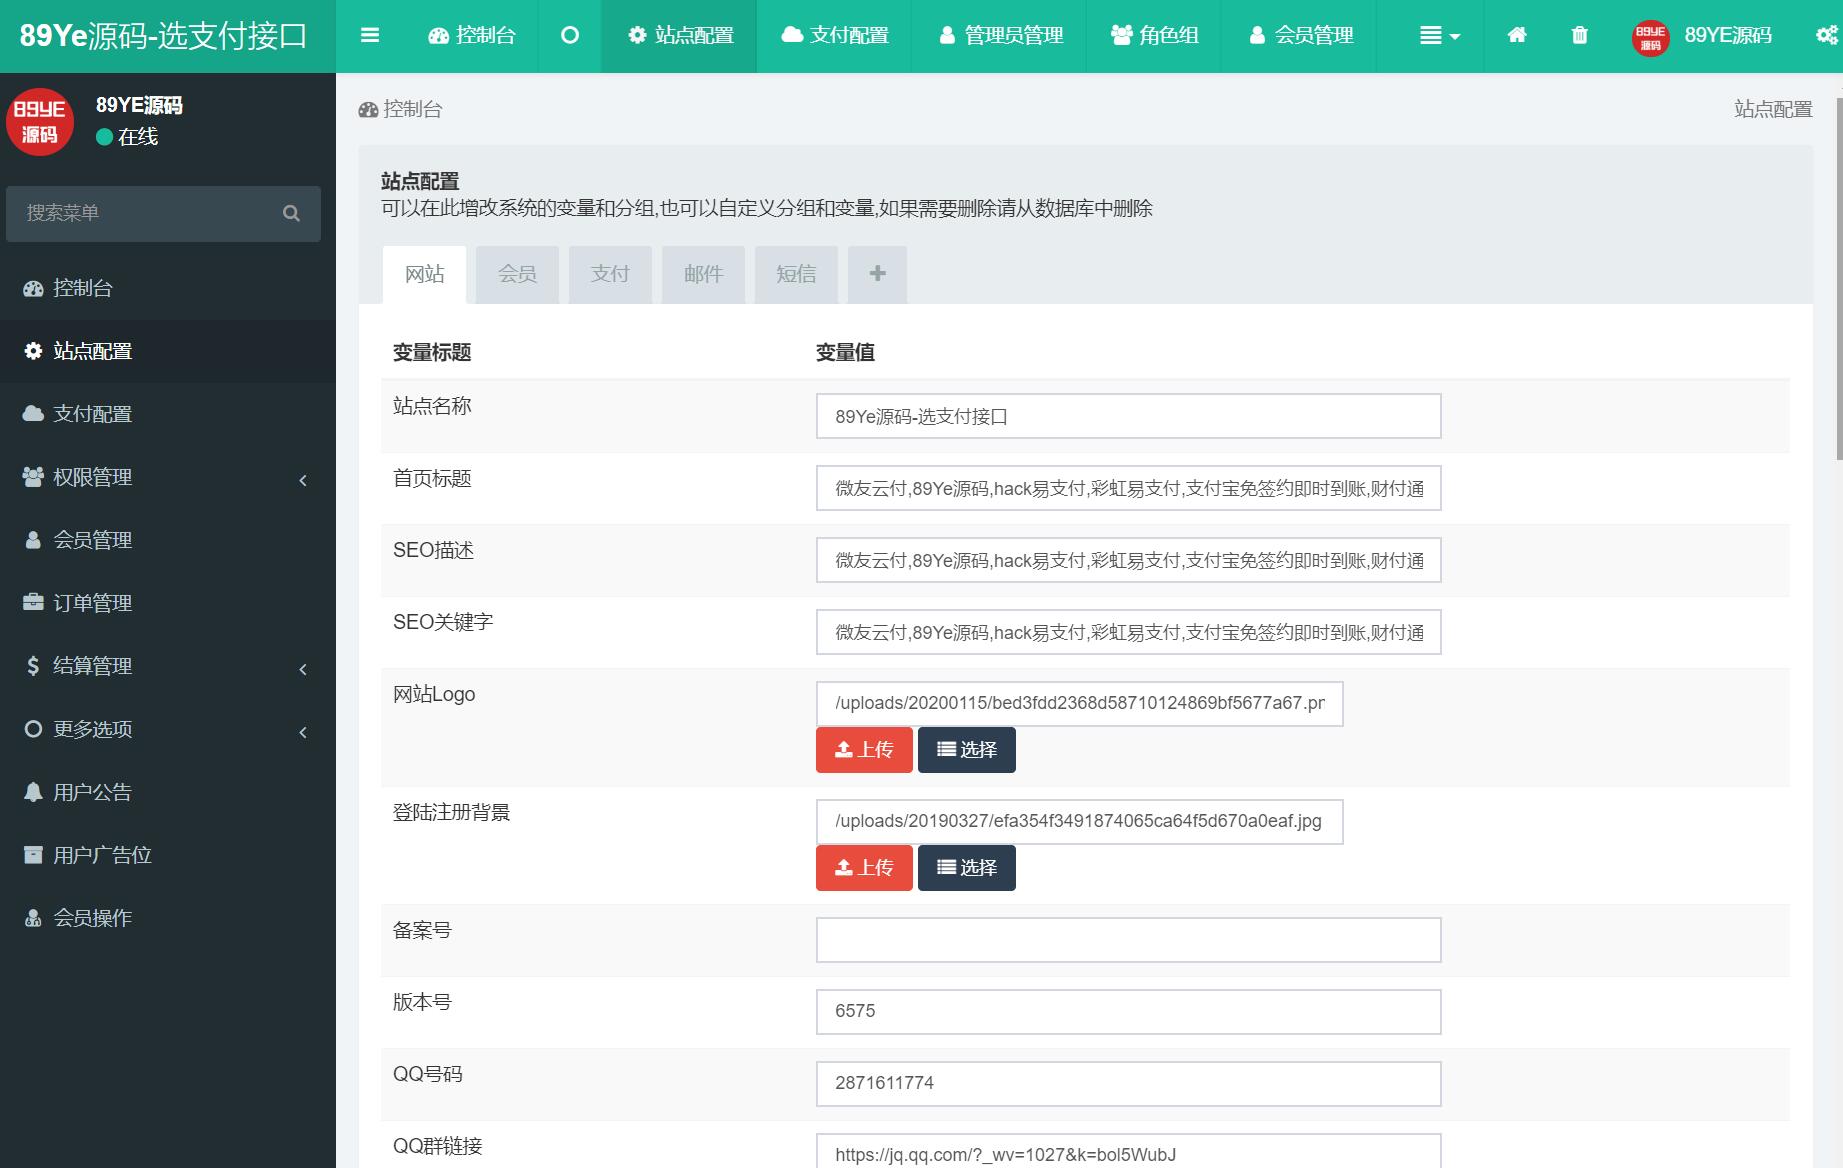Open 管理员管理 in top navigation

pos(1000,36)
